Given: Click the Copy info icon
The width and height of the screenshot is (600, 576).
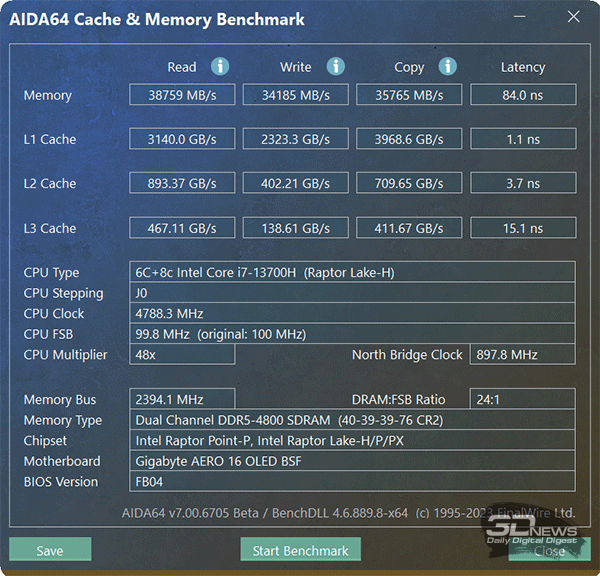Looking at the screenshot, I should coord(448,67).
